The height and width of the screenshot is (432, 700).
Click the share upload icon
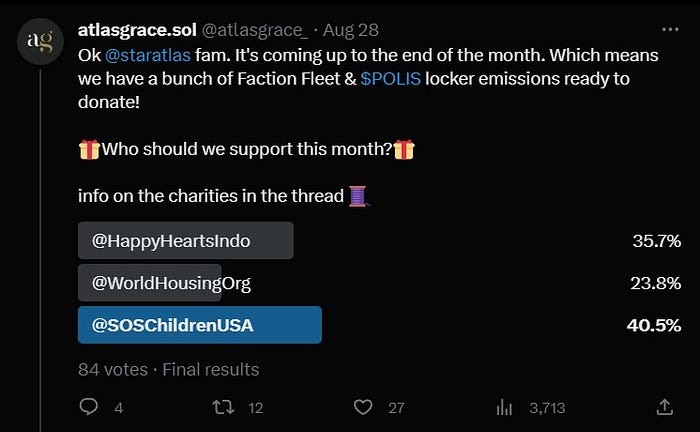pos(664,407)
